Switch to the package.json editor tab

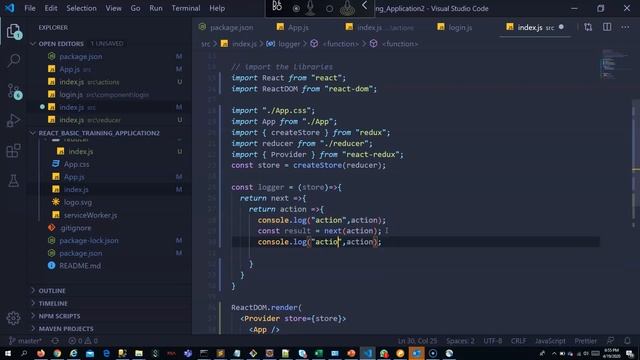click(226, 27)
